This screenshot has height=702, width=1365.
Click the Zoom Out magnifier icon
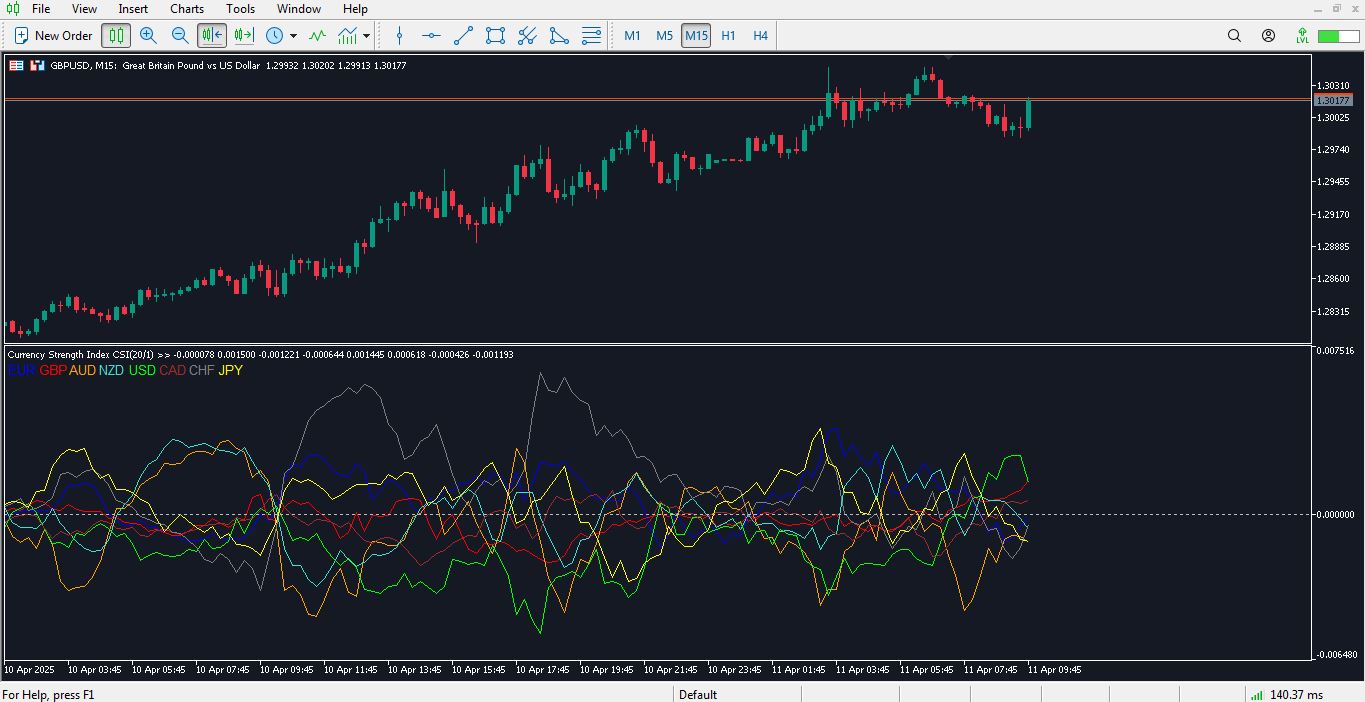coord(181,35)
